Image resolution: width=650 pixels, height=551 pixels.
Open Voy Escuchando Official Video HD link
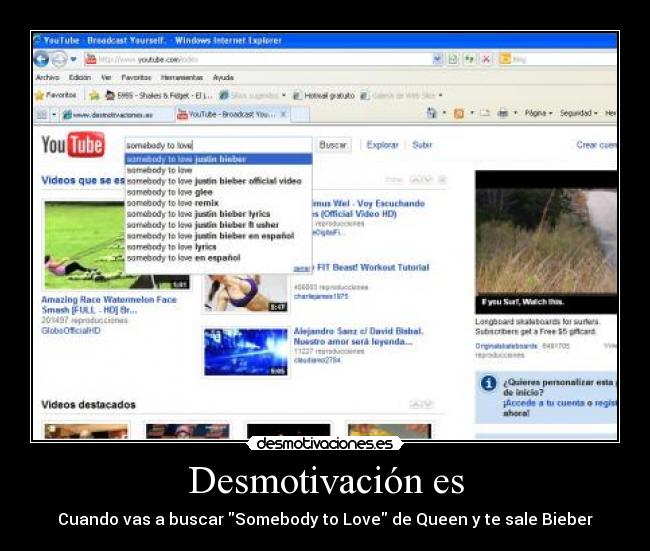tap(368, 209)
